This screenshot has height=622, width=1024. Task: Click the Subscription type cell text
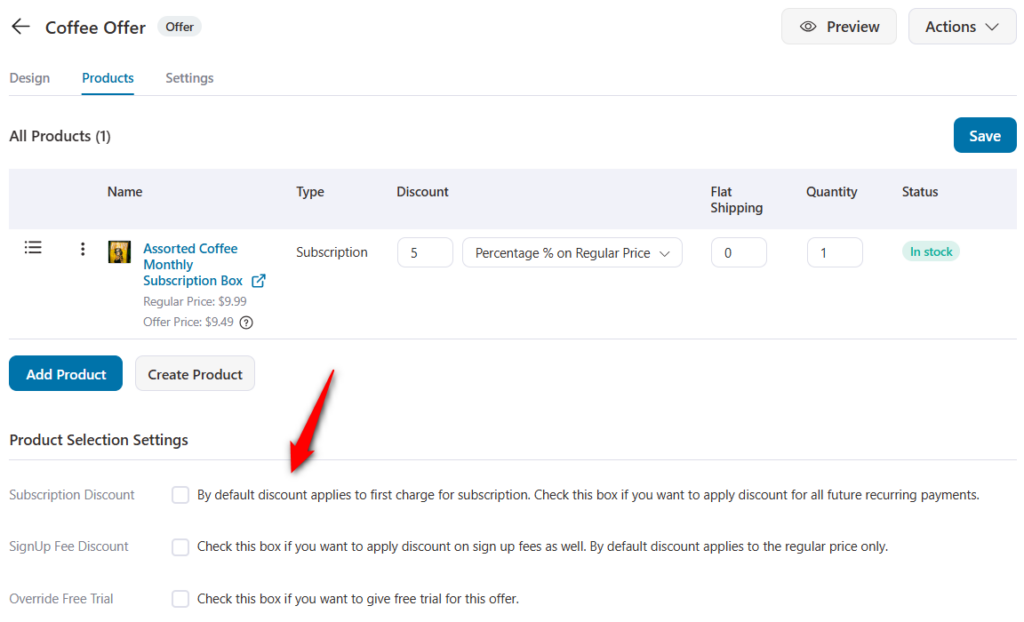coord(332,252)
